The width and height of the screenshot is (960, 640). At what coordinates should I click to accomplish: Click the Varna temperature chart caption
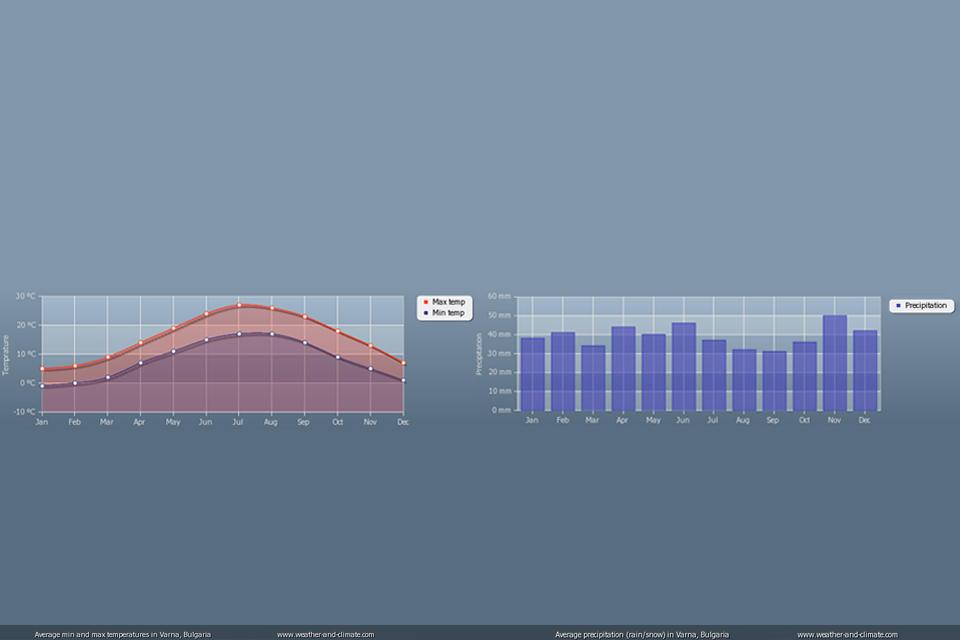[x=122, y=634]
